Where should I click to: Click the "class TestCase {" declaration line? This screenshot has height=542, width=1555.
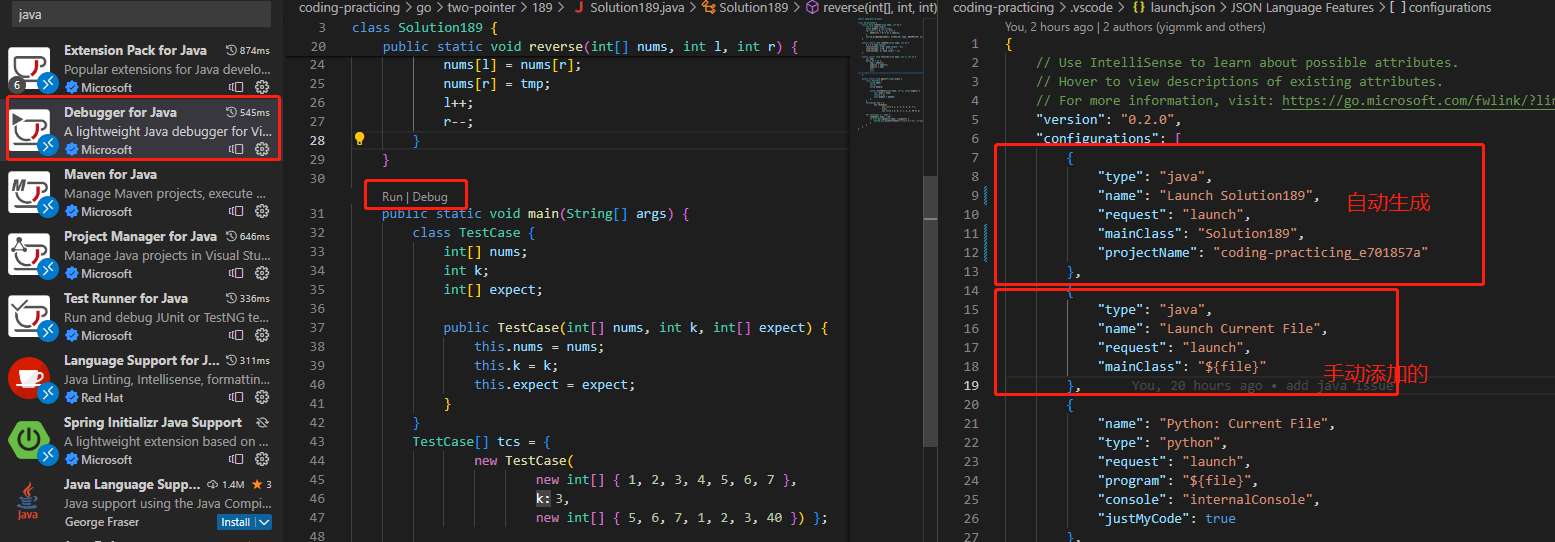pos(474,233)
